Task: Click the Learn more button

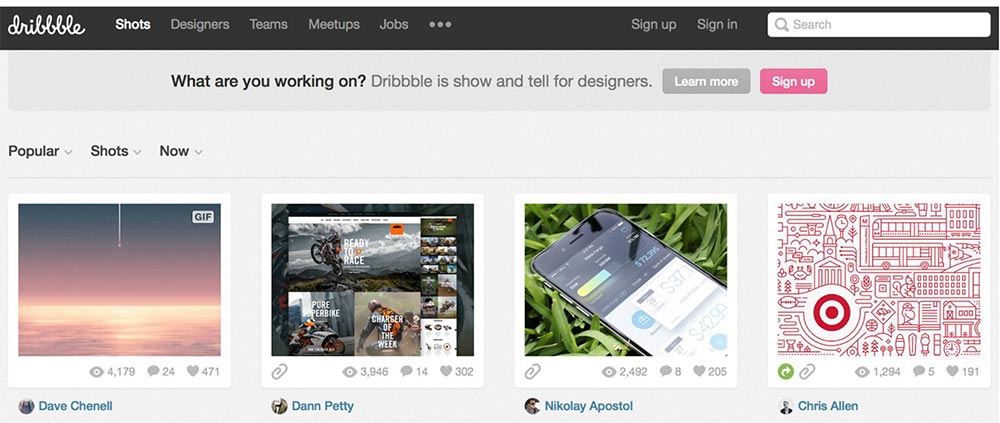Action: 706,81
